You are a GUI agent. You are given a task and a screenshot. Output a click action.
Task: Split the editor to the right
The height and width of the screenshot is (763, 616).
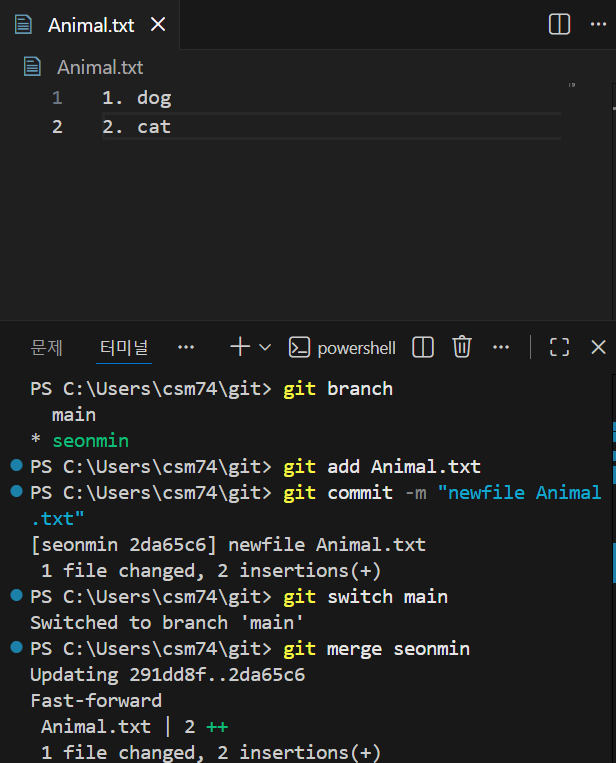pyautogui.click(x=559, y=24)
